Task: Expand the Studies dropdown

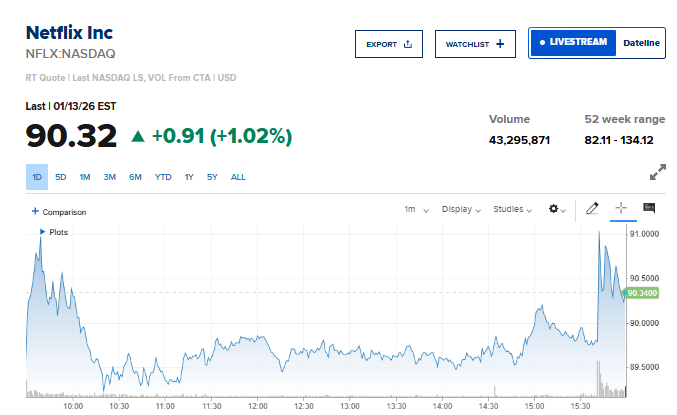Action: tap(513, 210)
